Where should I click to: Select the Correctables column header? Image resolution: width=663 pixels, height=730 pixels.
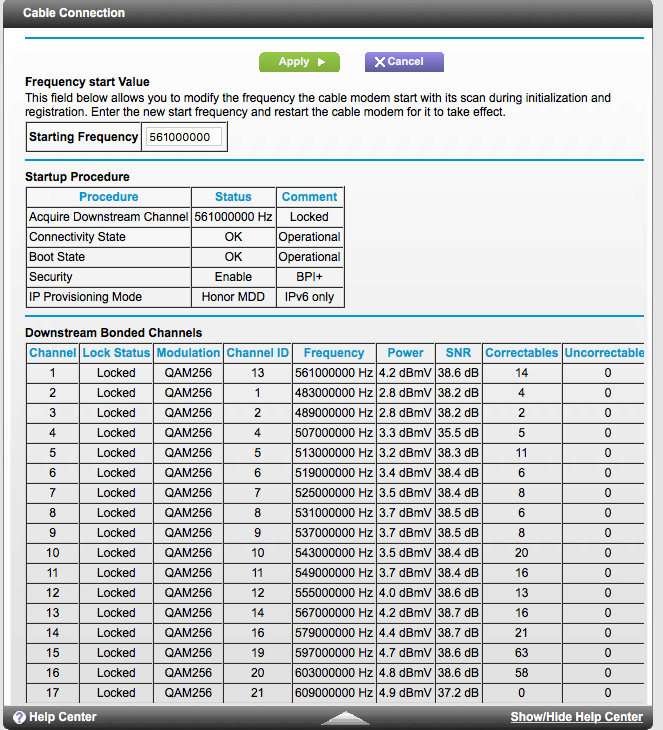[x=521, y=353]
